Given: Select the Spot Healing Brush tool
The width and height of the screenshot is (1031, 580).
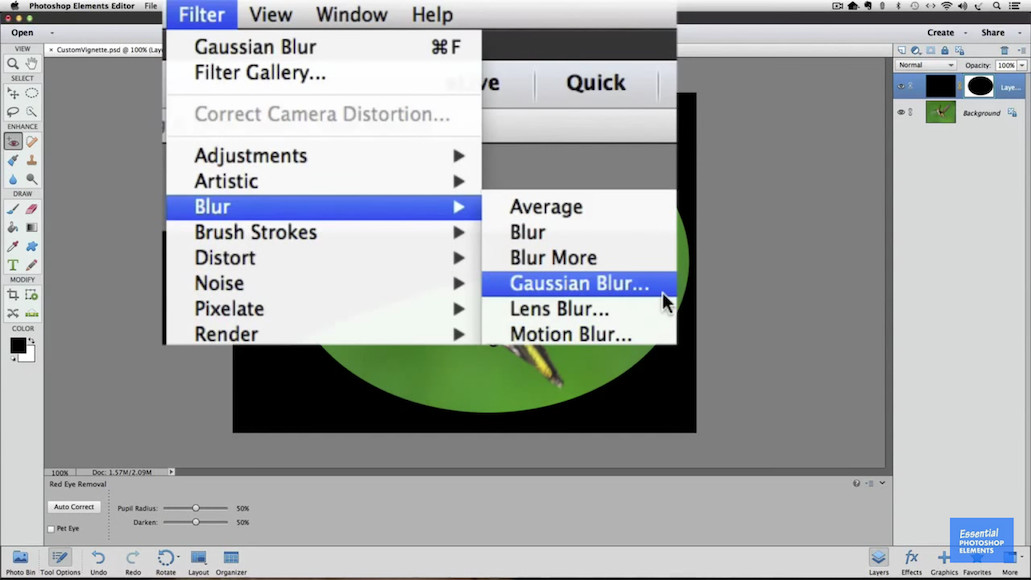Looking at the screenshot, I should (32, 141).
